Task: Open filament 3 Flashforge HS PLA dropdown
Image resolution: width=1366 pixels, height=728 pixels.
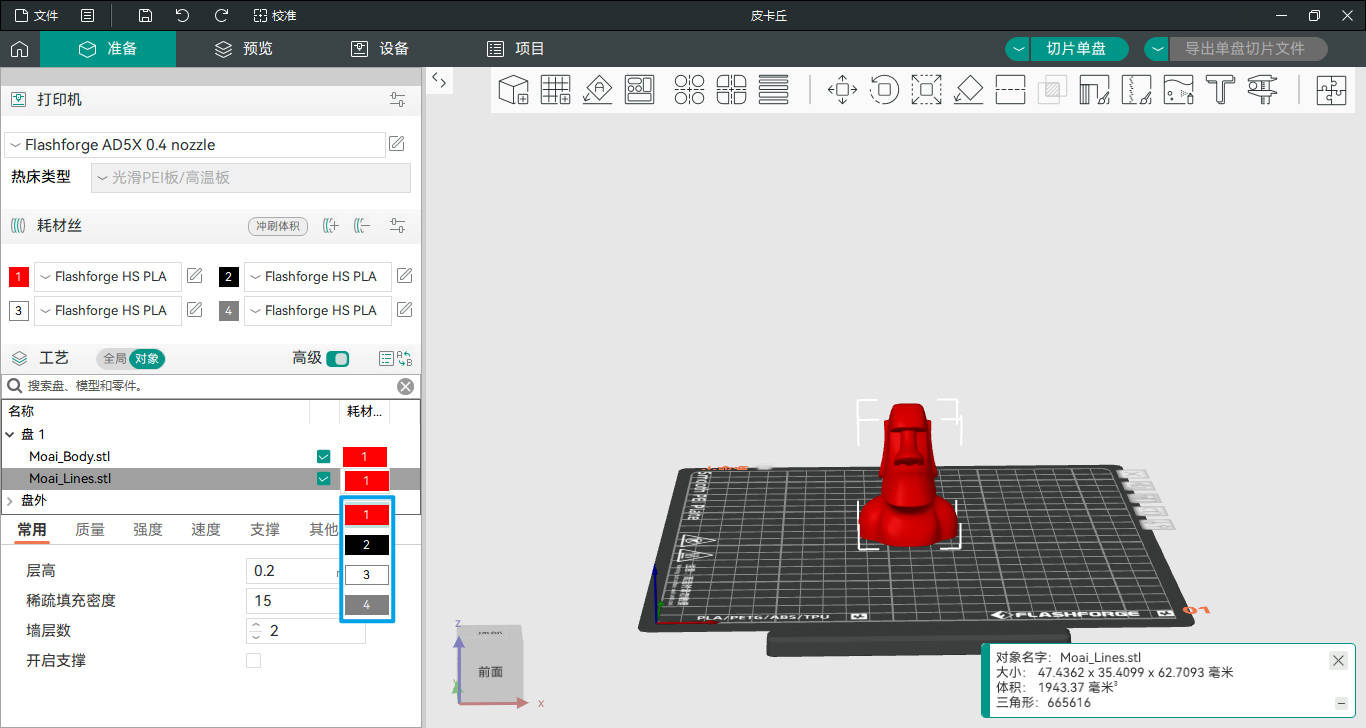Action: tap(108, 311)
